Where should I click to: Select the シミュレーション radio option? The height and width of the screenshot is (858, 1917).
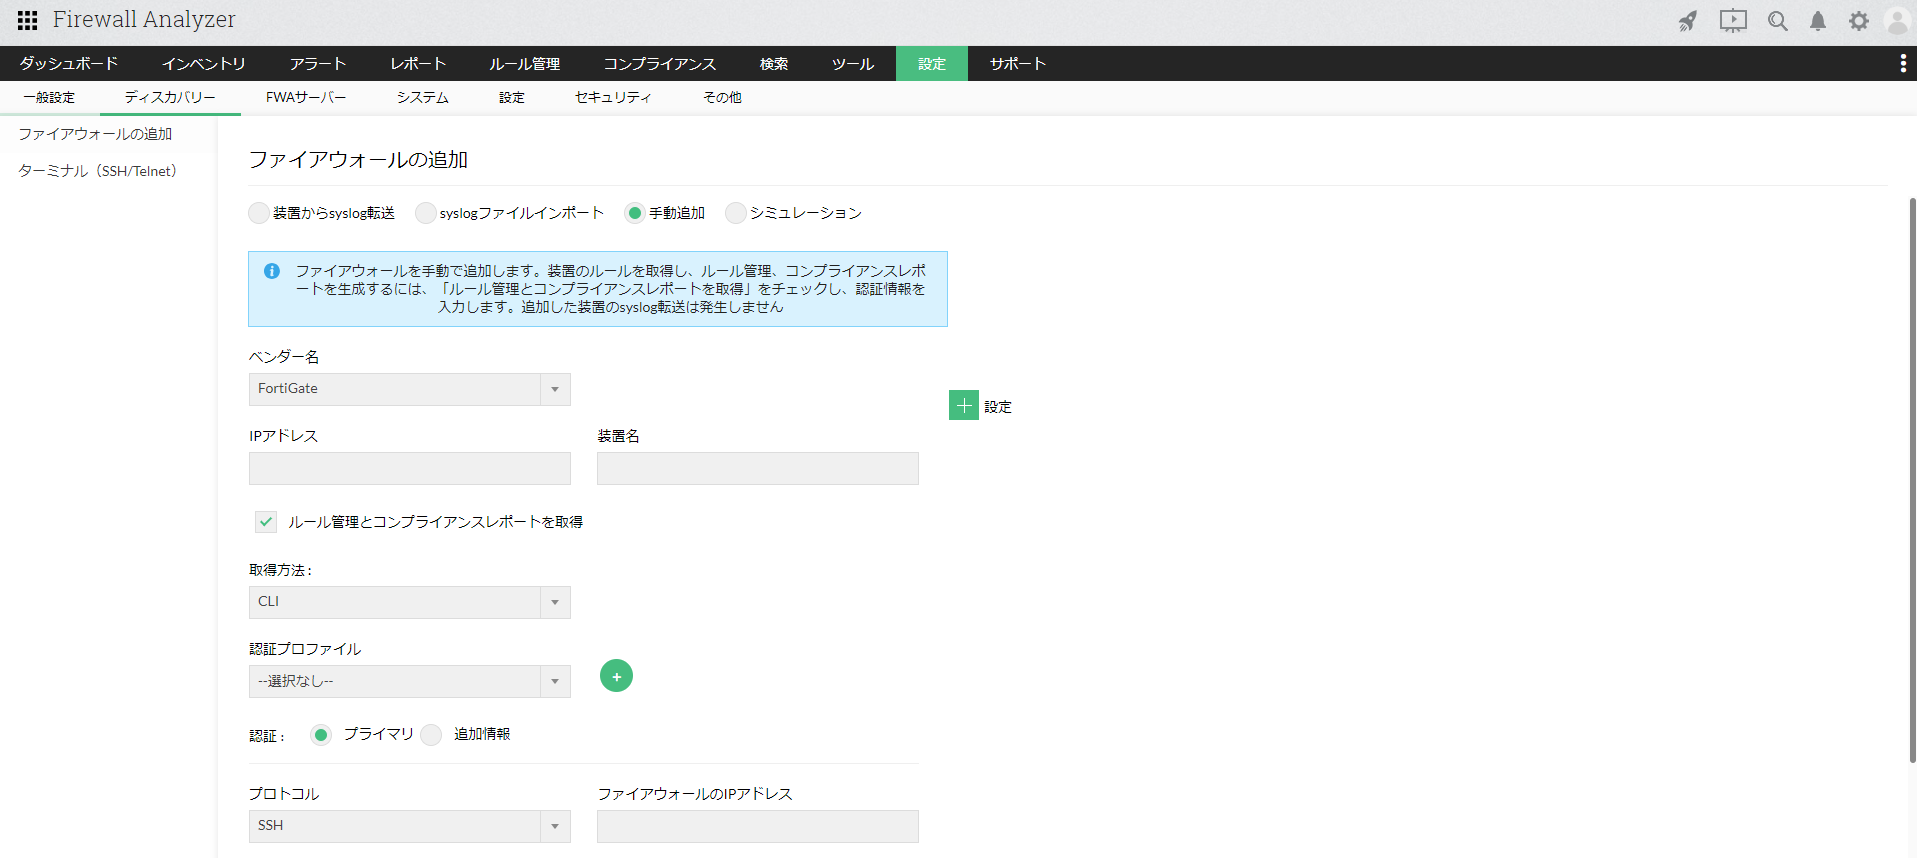(x=736, y=213)
